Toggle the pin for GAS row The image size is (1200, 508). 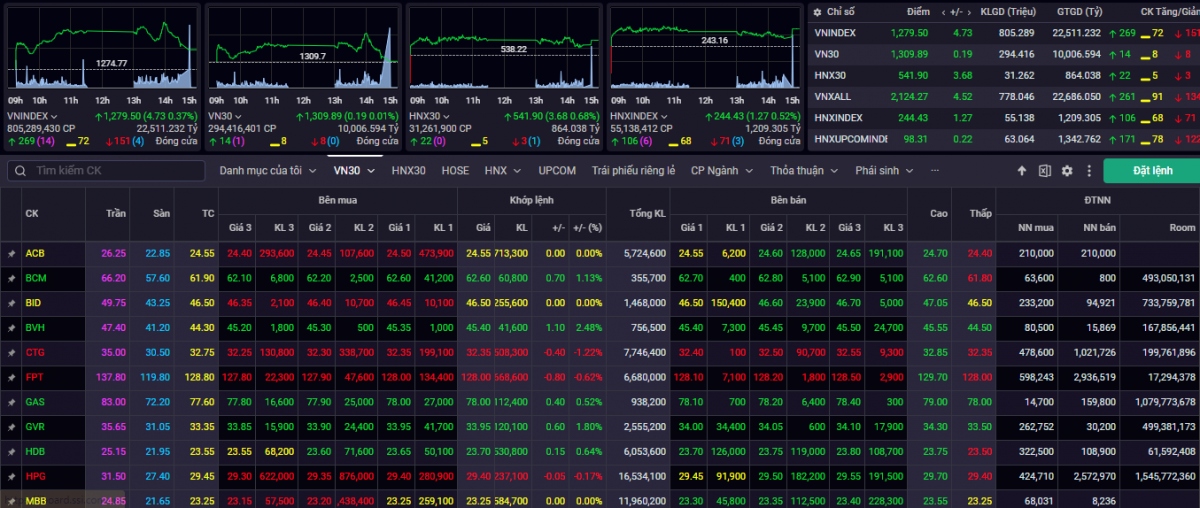pos(12,401)
